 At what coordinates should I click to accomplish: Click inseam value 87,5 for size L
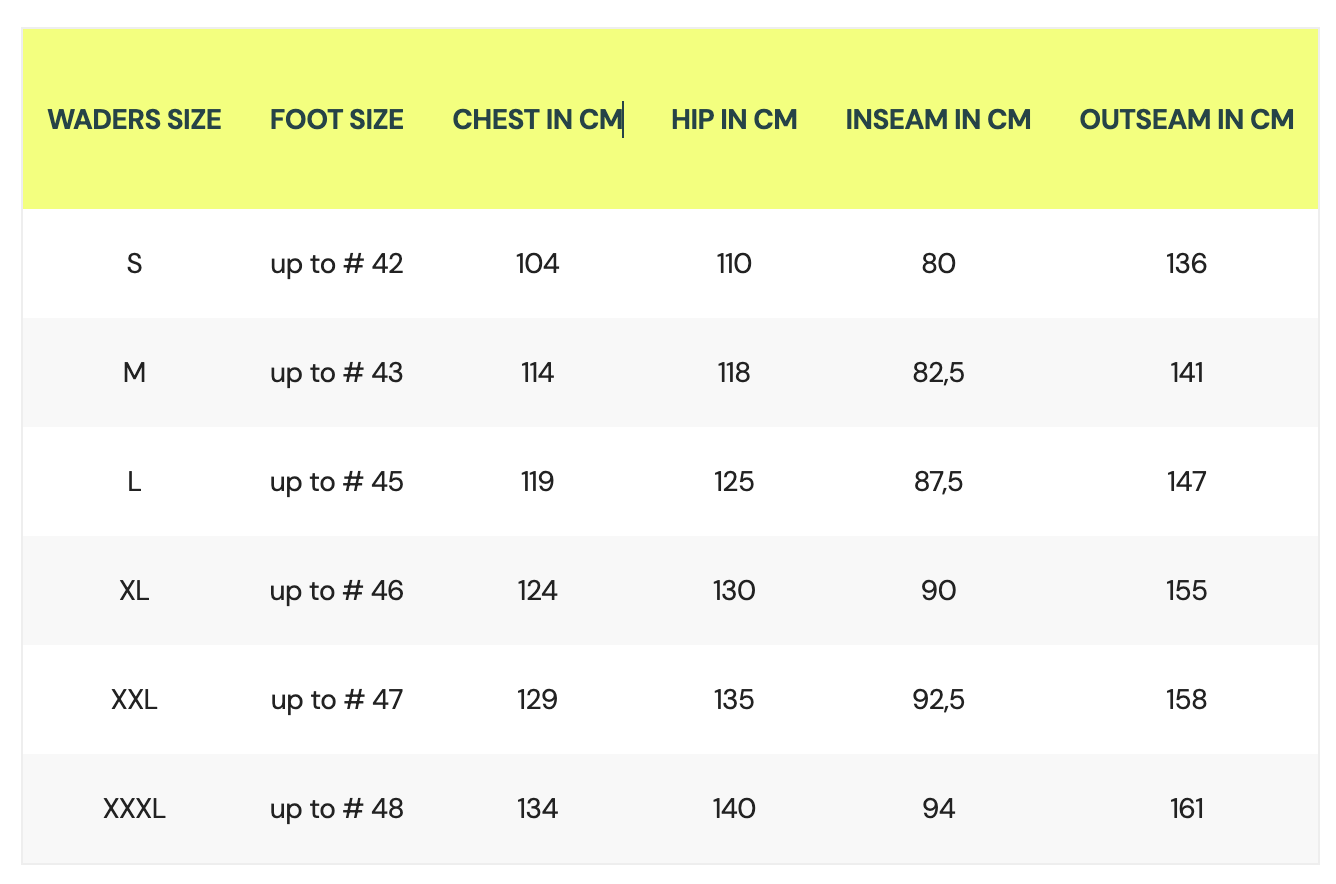pyautogui.click(x=938, y=482)
